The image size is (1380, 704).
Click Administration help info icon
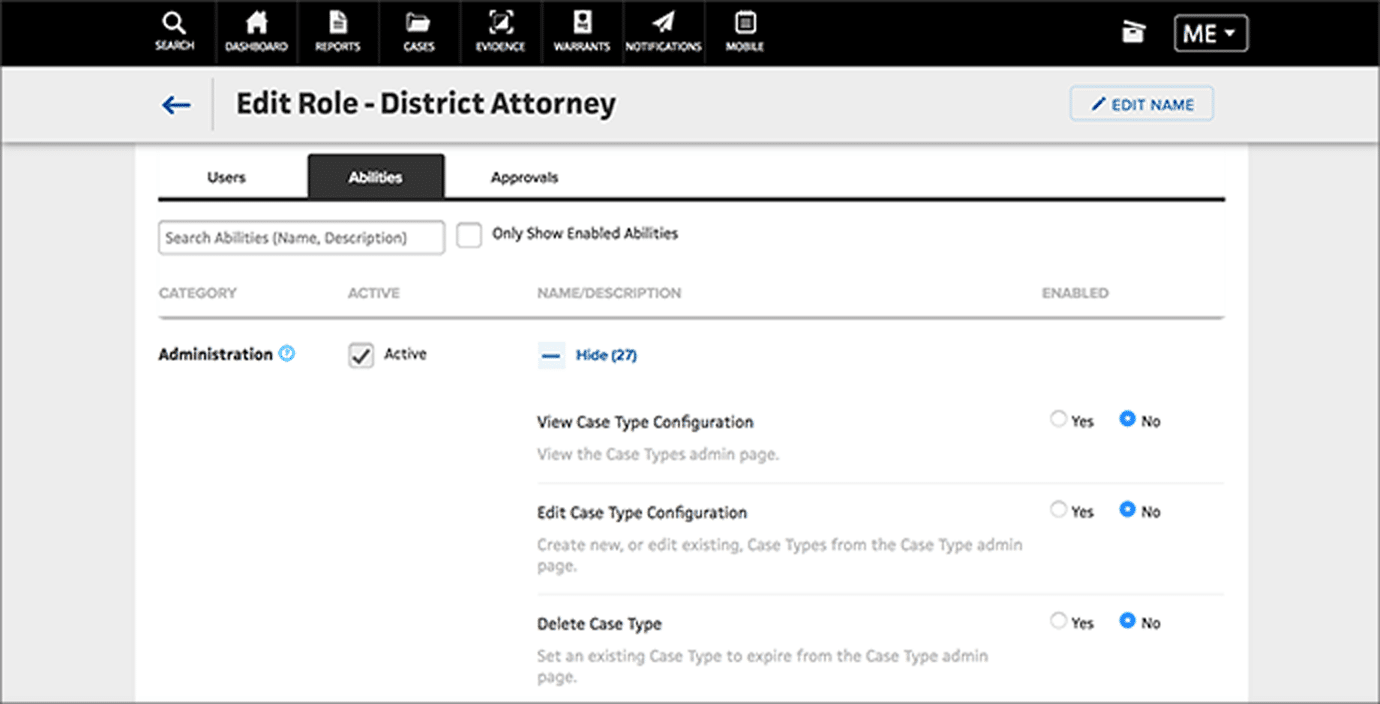point(287,354)
